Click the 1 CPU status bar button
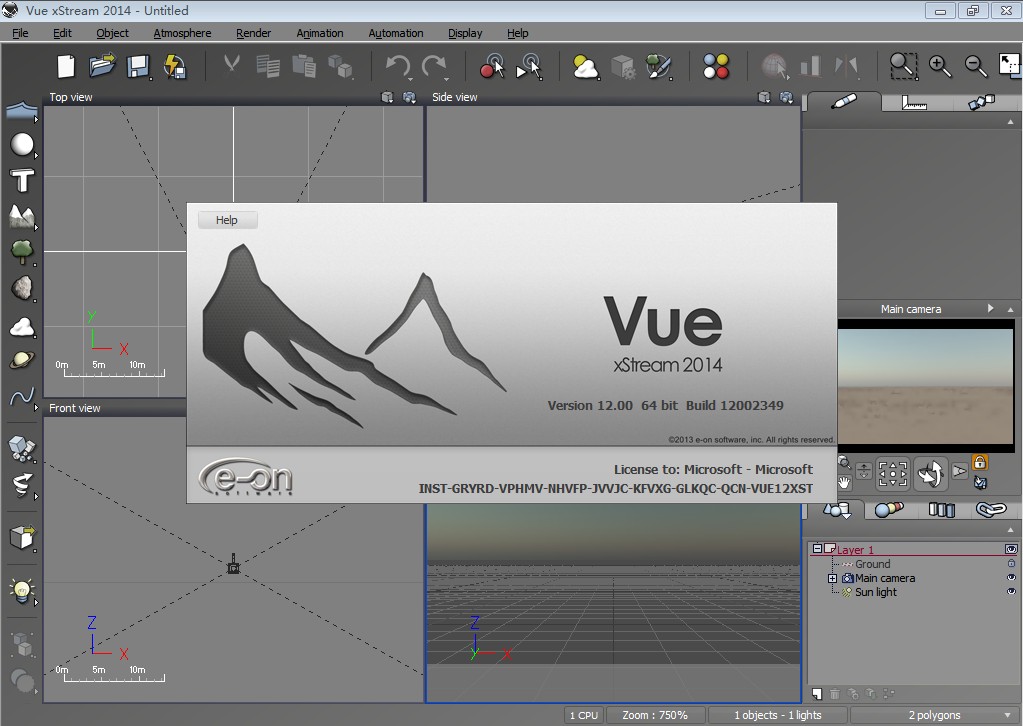The image size is (1023, 726). 583,715
